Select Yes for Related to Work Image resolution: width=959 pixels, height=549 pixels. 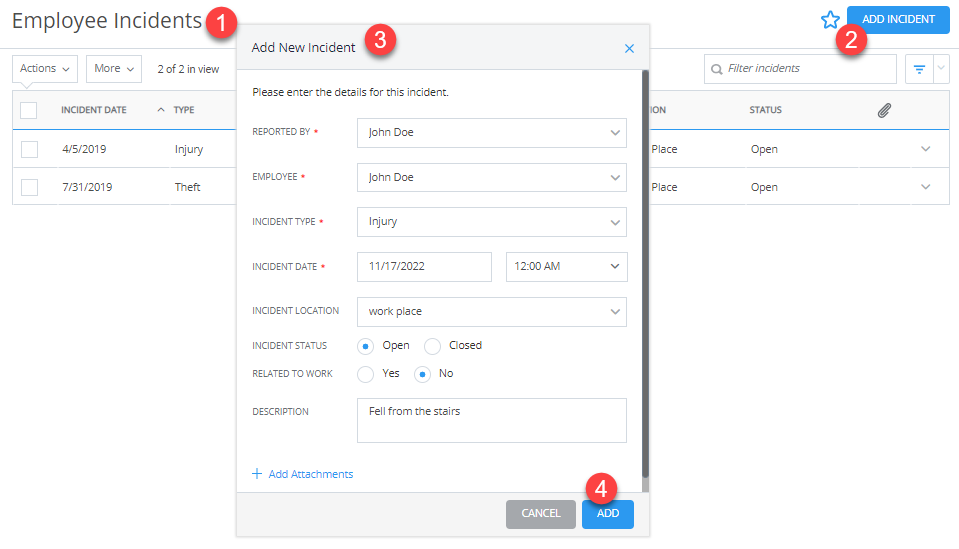coord(365,374)
